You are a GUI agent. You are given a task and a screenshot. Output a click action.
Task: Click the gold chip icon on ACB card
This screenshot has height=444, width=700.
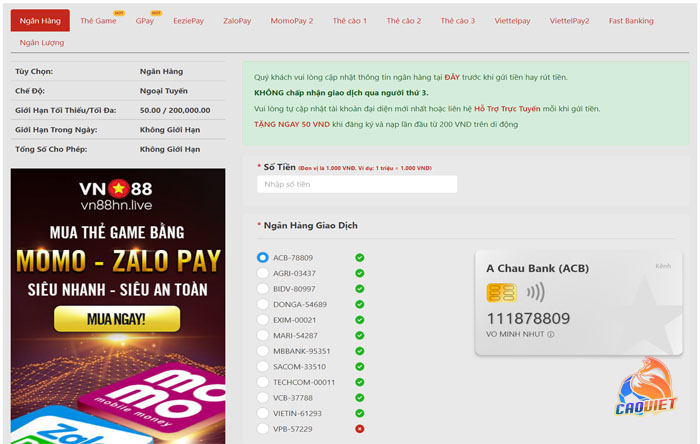[x=501, y=293]
